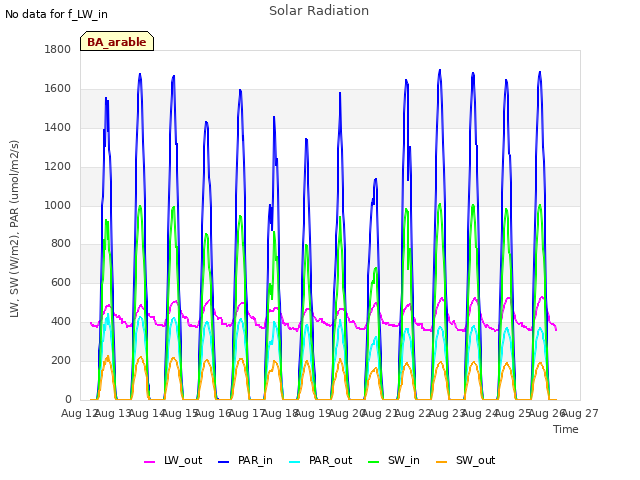Image resolution: width=640 pixels, height=480 pixels.
Task: Click the 1600 y-axis tick label
Action: click(x=58, y=89)
